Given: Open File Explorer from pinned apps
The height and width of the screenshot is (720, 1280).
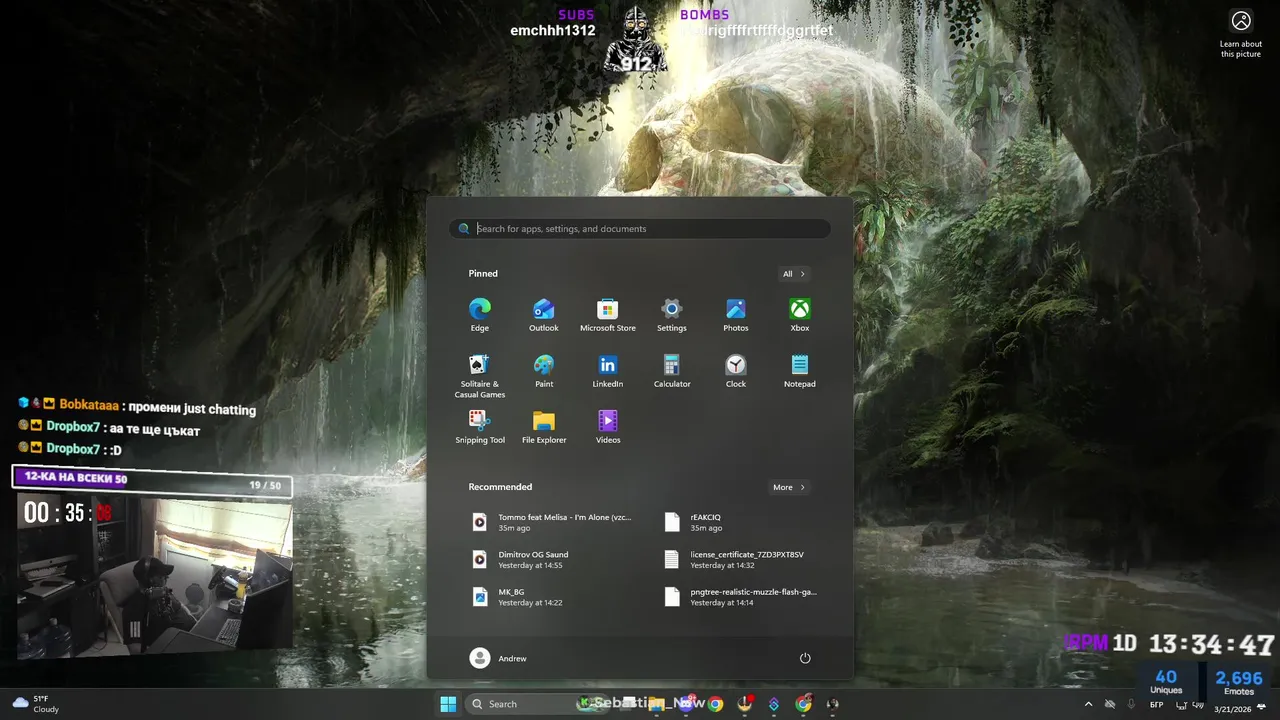Looking at the screenshot, I should [544, 427].
